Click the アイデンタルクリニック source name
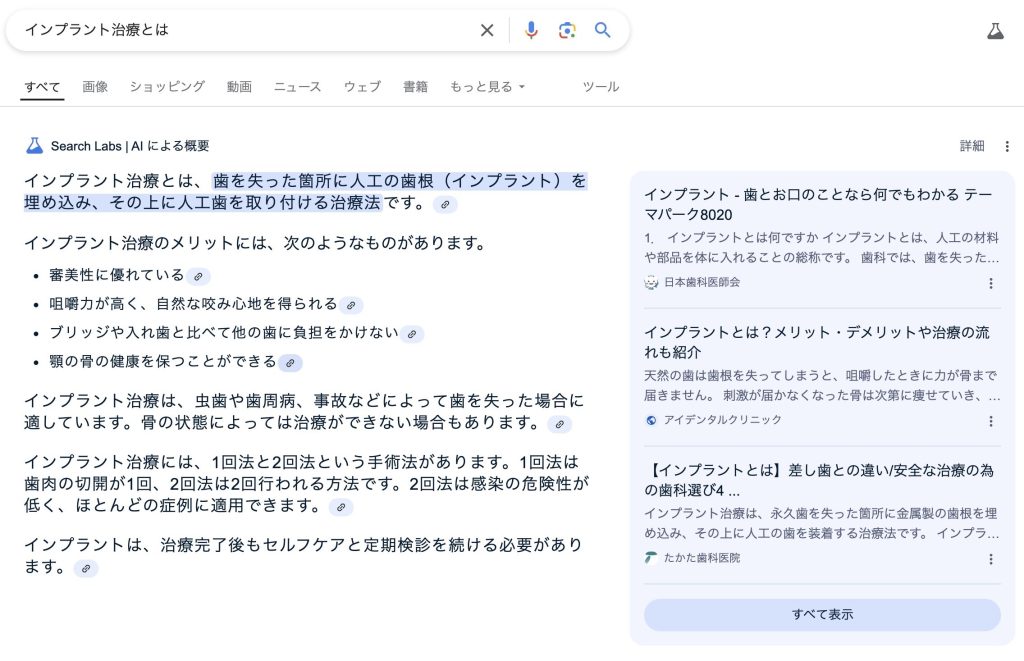1024x661 pixels. coord(722,420)
